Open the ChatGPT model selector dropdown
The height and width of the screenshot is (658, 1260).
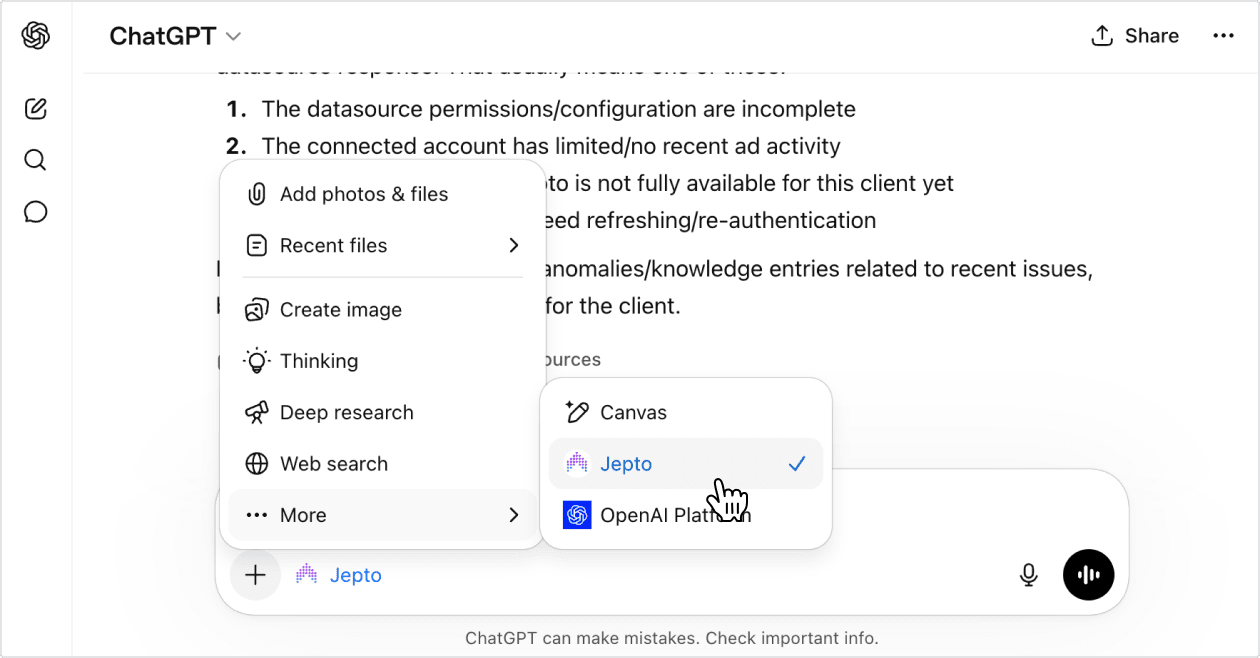click(x=175, y=36)
